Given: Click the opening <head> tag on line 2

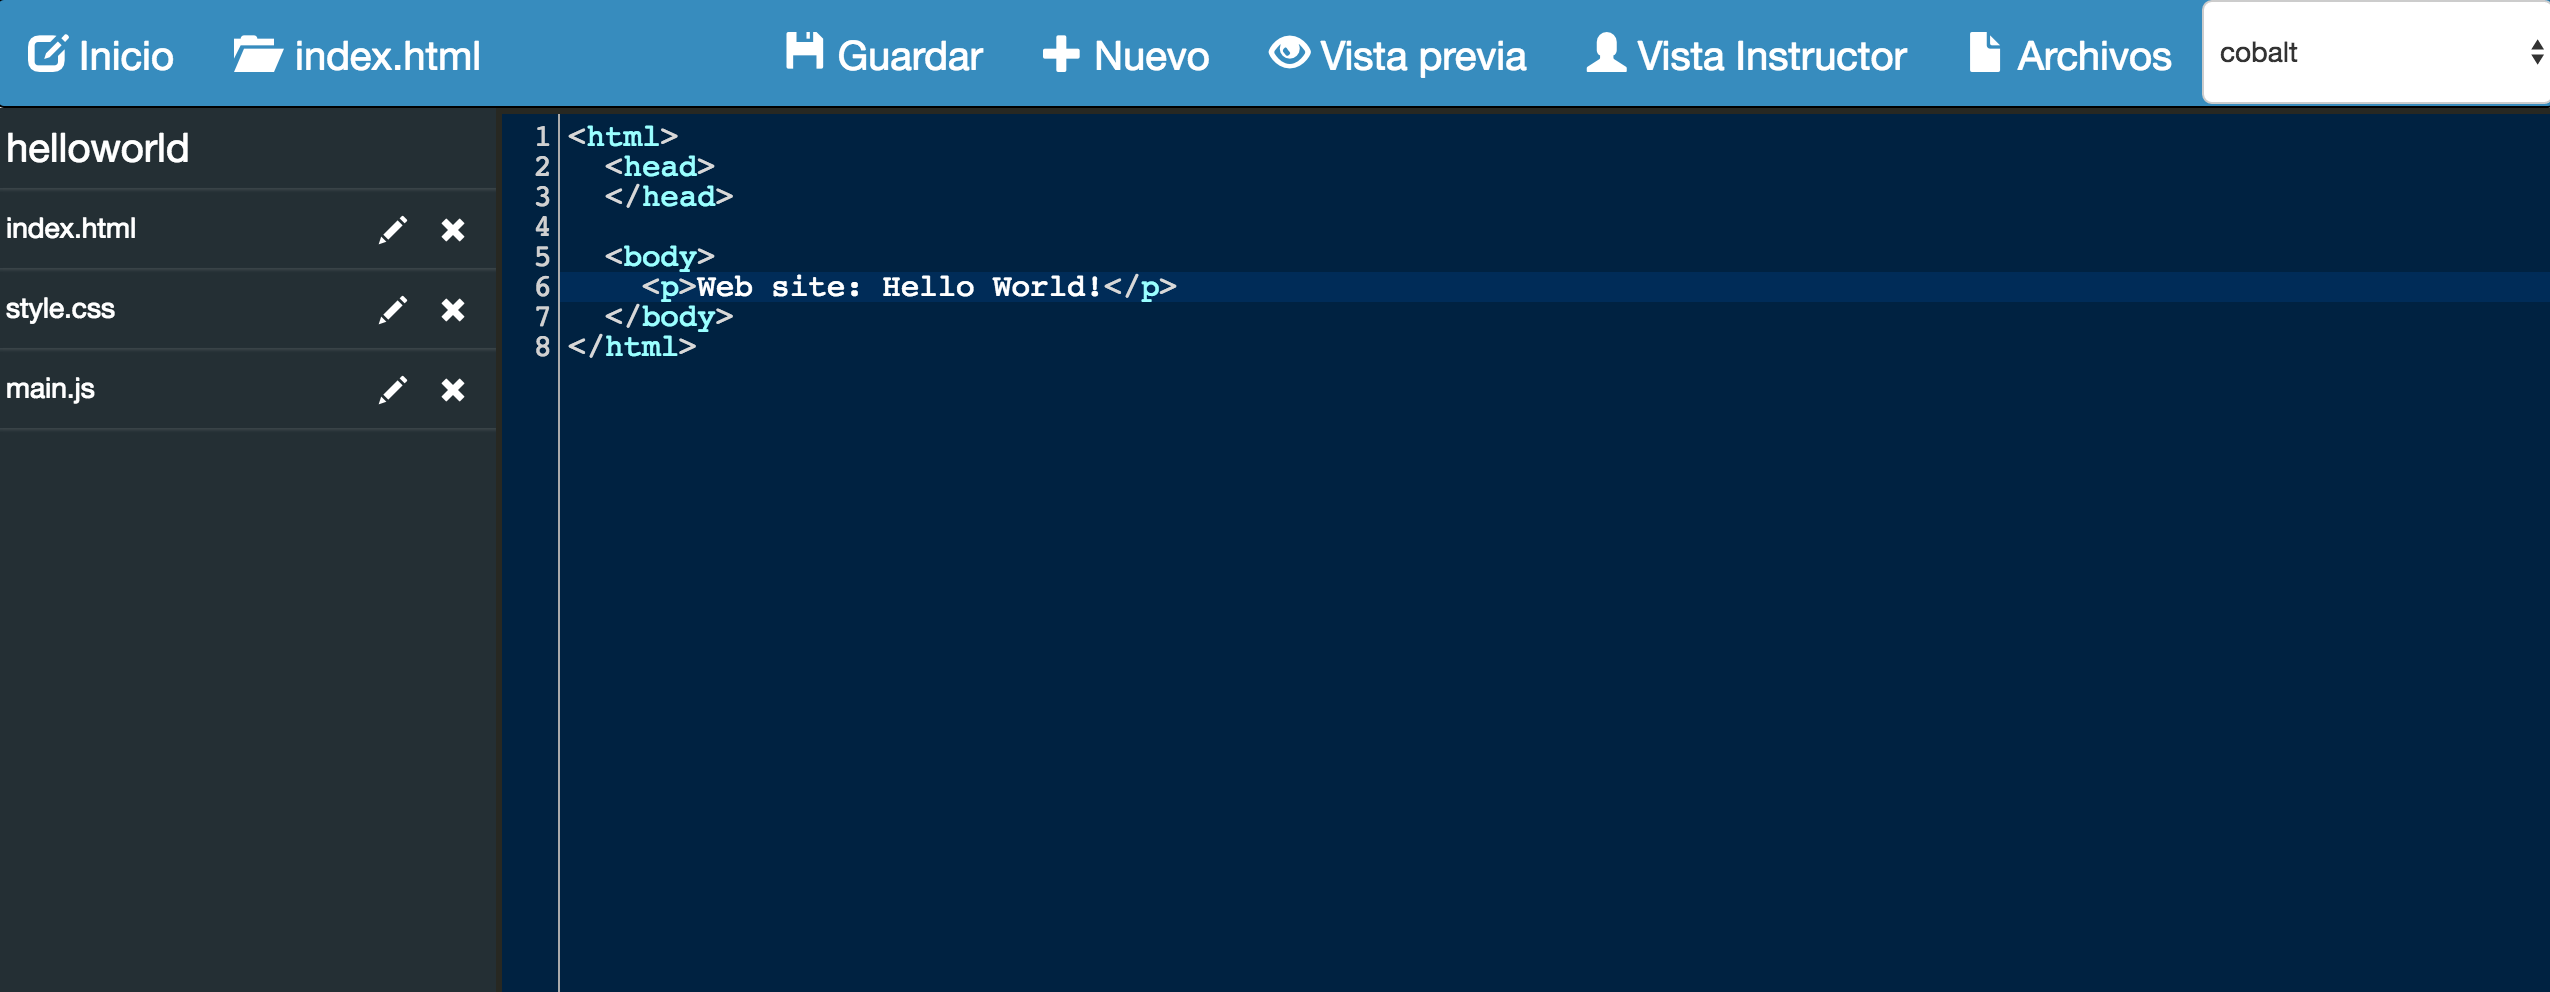Looking at the screenshot, I should click(660, 166).
